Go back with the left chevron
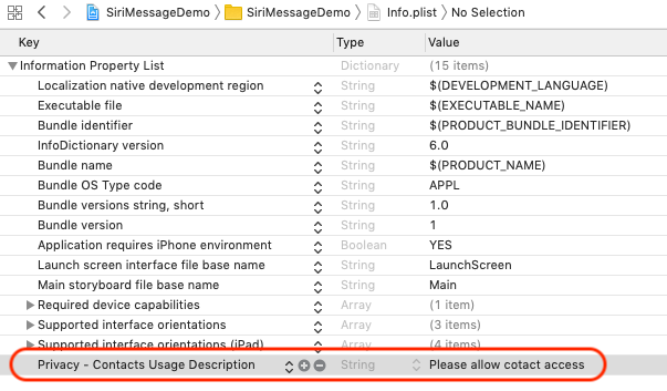The height and width of the screenshot is (391, 667). click(42, 12)
